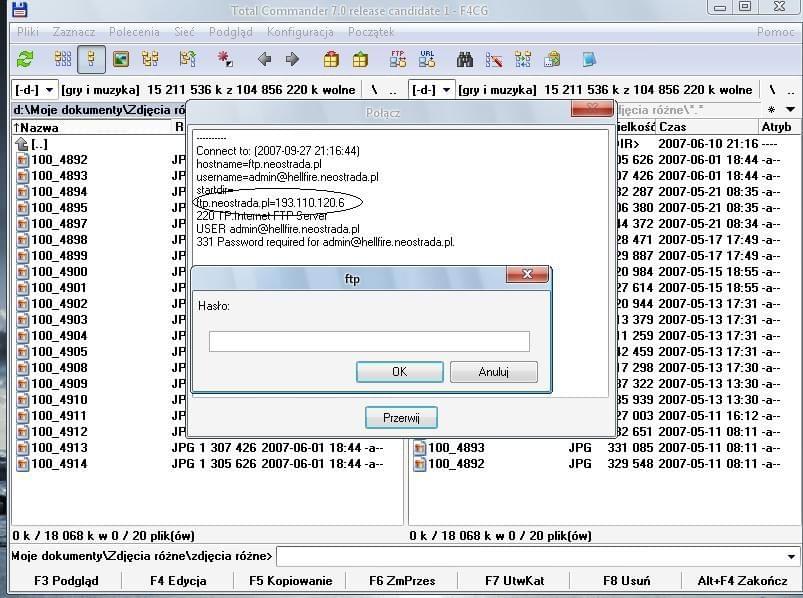The image size is (803, 598).
Task: Go forward with the right arrow icon
Action: click(292, 59)
